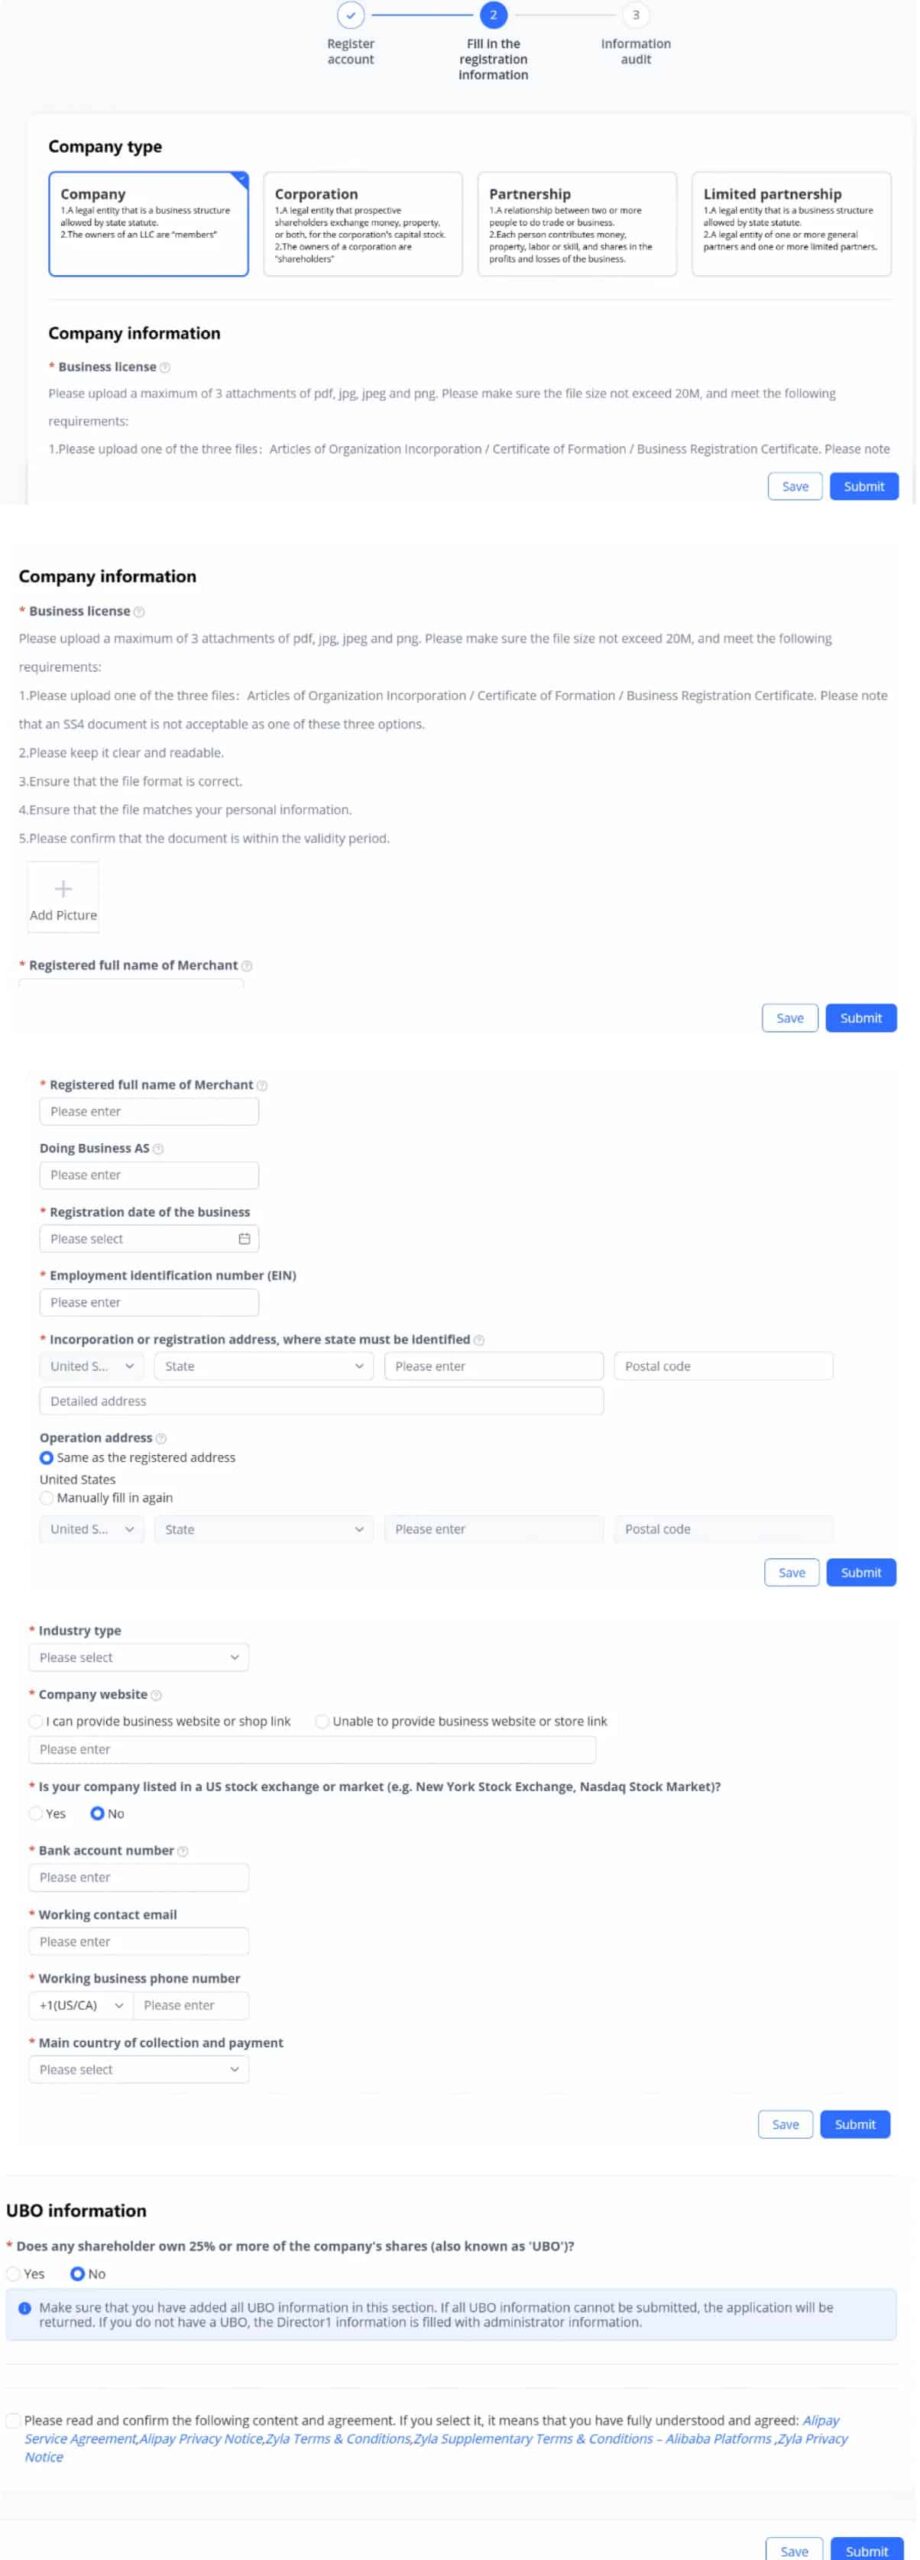Click the help icon beside Doing Business AS
The image size is (920, 2560).
[159, 1149]
